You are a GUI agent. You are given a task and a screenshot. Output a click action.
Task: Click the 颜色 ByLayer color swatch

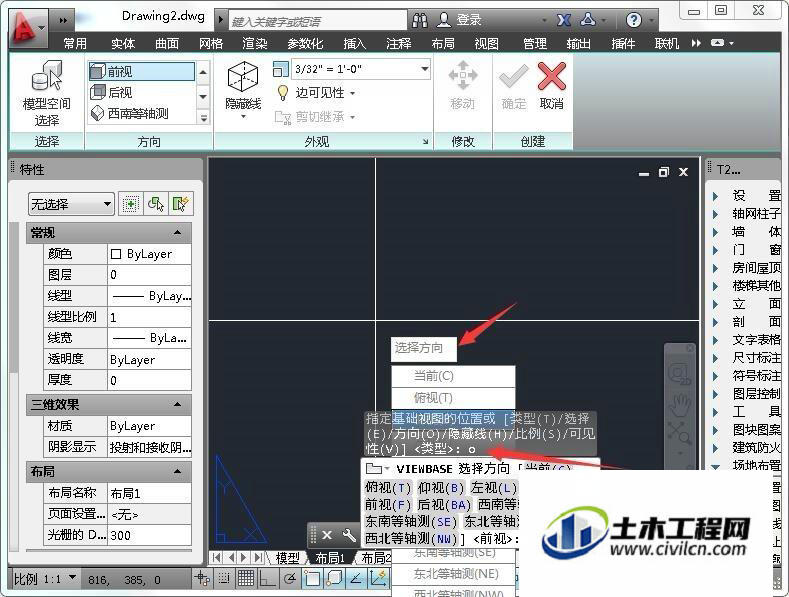point(116,254)
